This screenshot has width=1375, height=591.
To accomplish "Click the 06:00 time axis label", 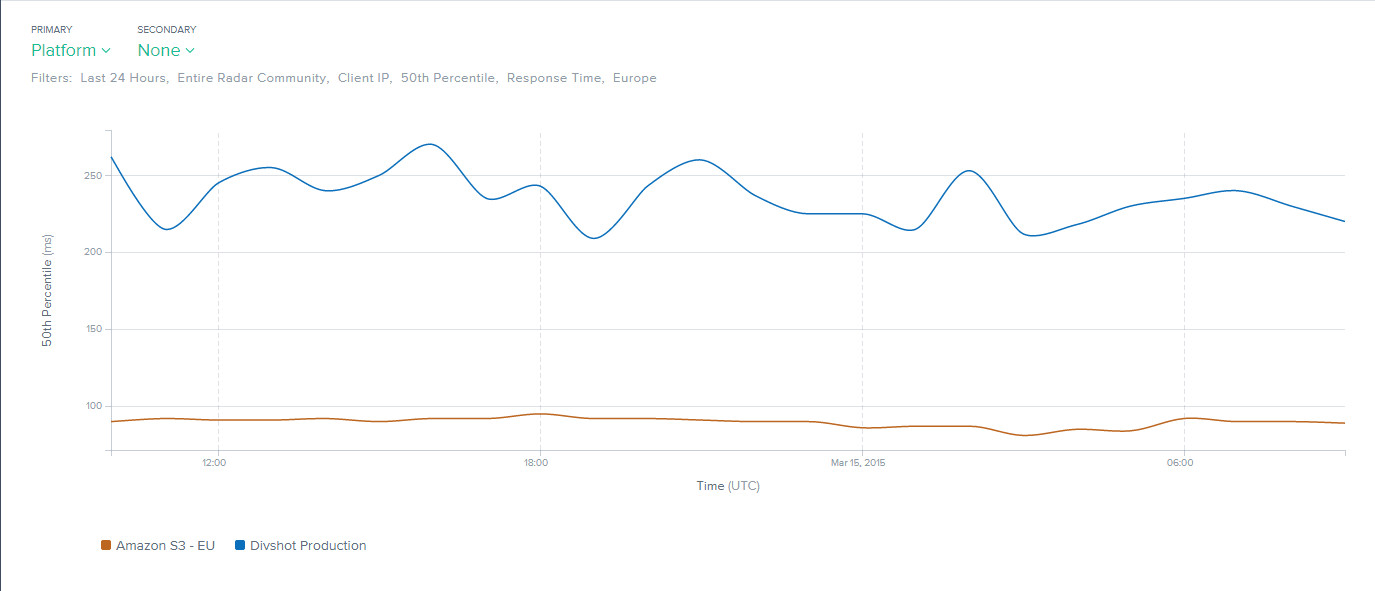I will [x=1180, y=463].
